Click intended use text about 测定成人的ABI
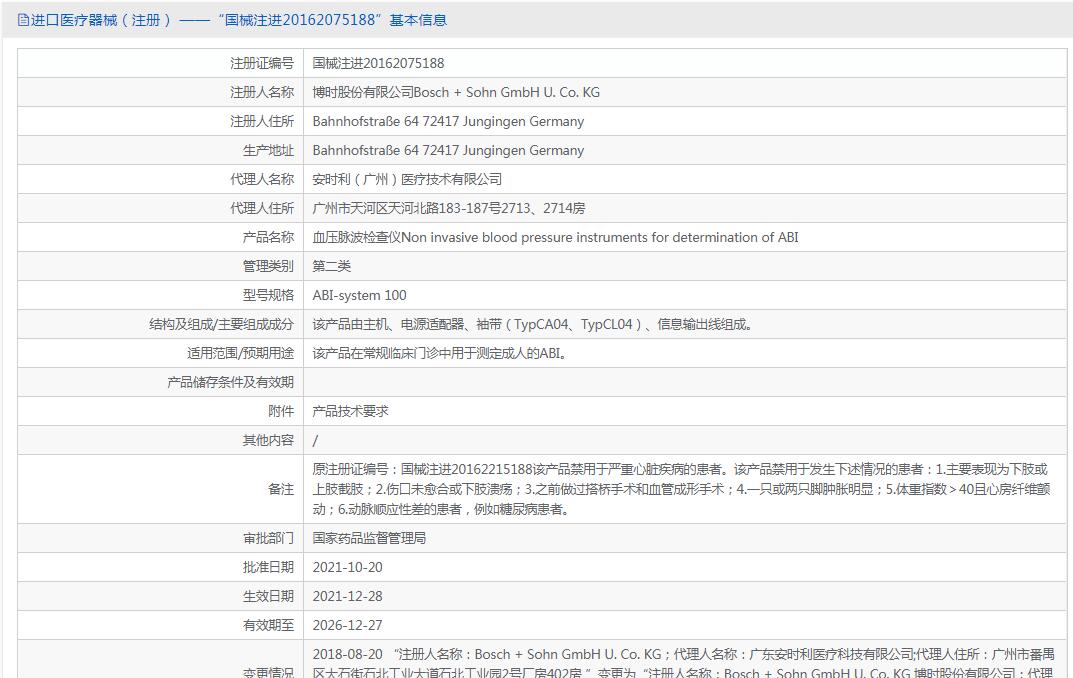Viewport: 1073px width, 678px height. [439, 353]
